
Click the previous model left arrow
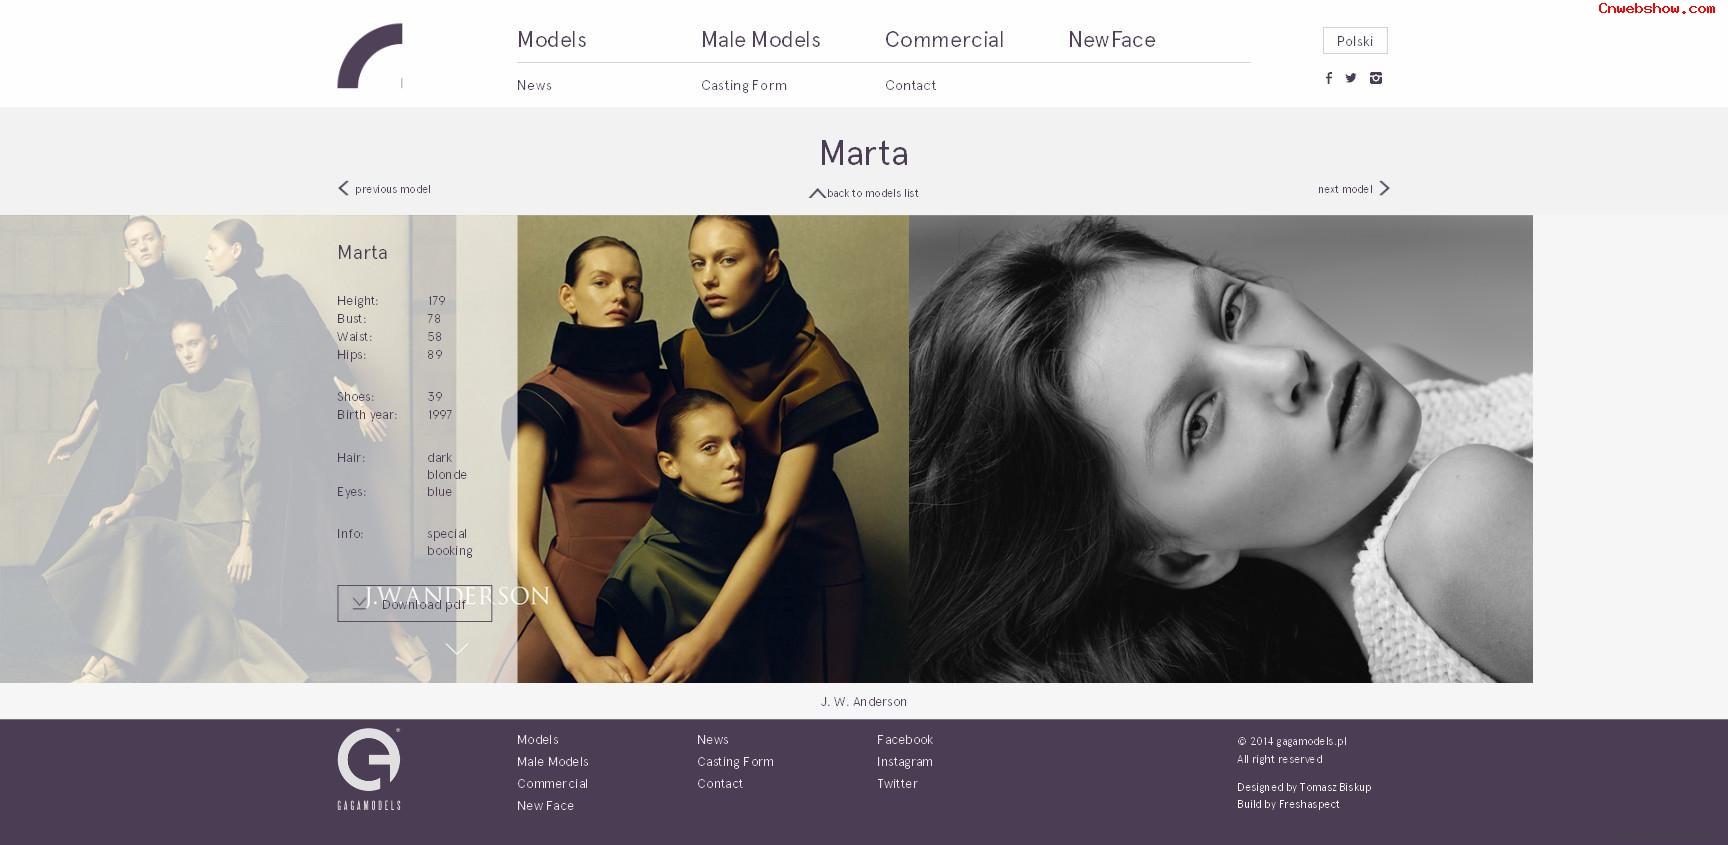click(343, 188)
